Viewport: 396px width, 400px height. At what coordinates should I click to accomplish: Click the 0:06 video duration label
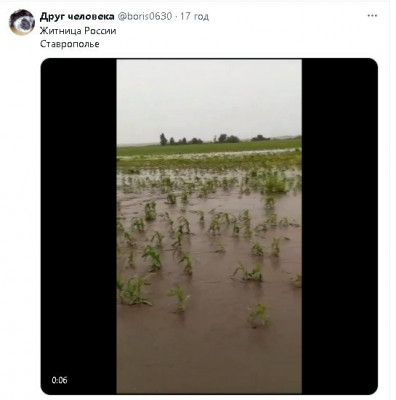(x=59, y=380)
